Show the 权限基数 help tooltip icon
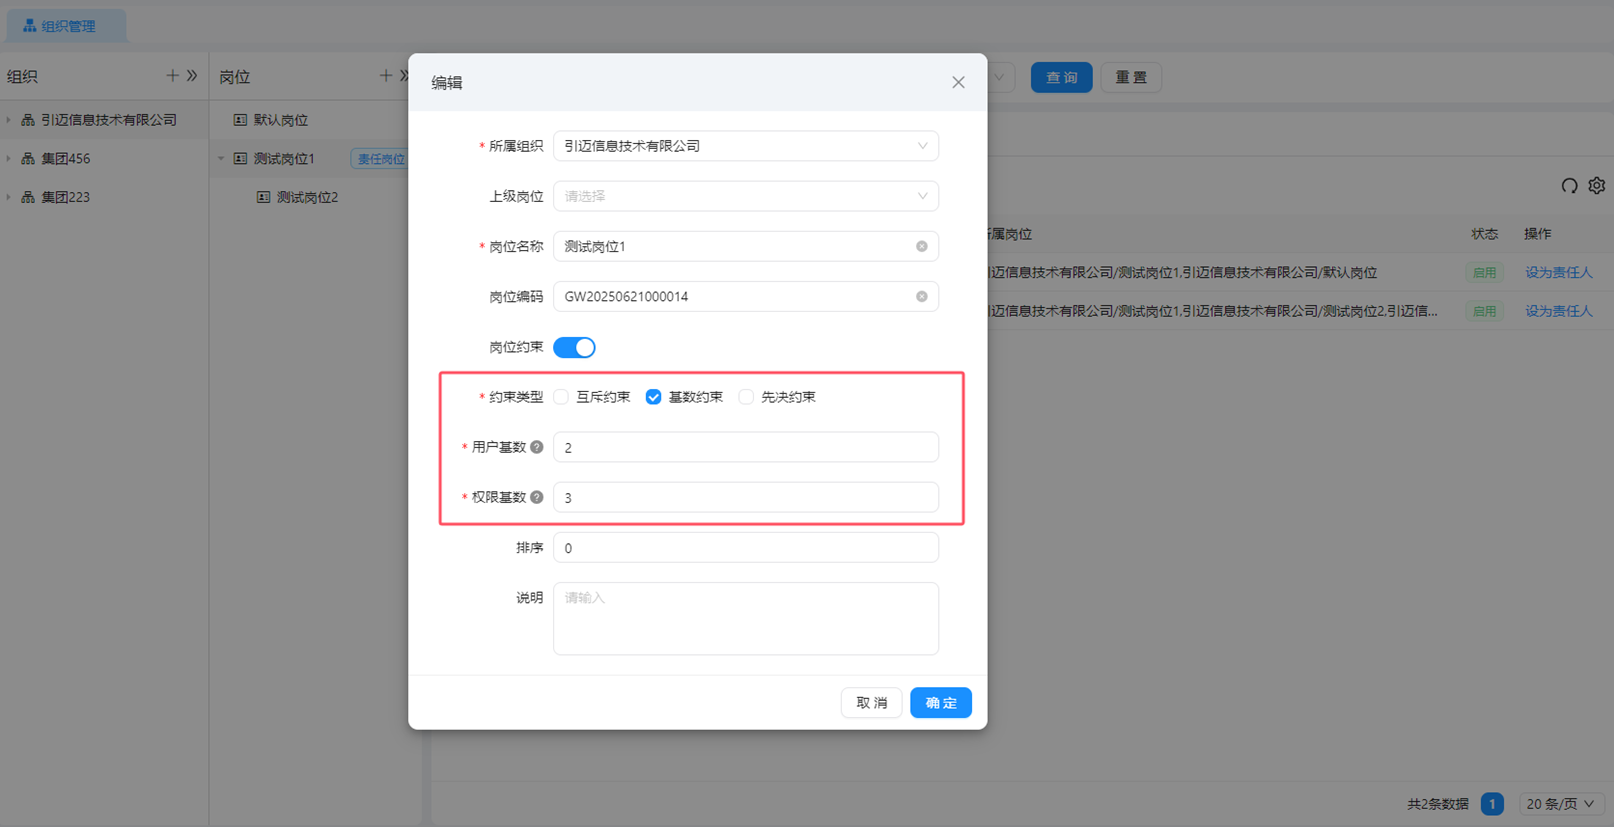This screenshot has height=827, width=1614. click(x=537, y=497)
